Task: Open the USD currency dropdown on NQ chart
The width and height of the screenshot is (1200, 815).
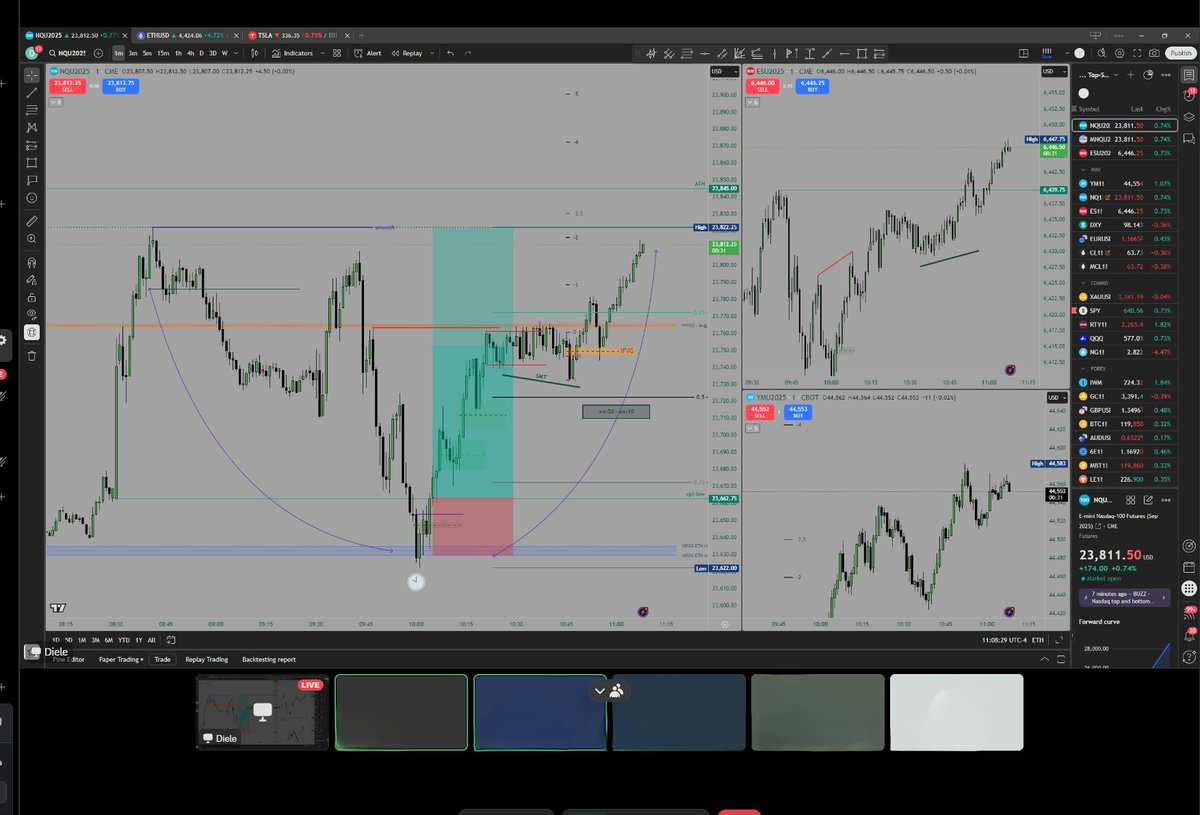Action: point(723,71)
